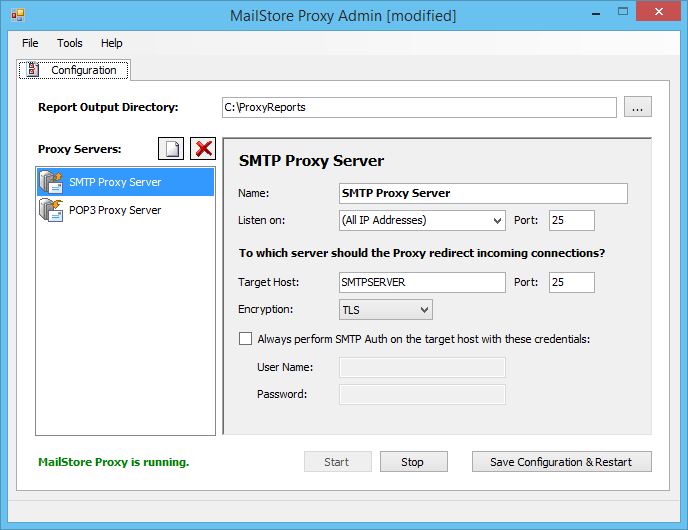This screenshot has width=688, height=530.
Task: Open the File menu
Action: tap(30, 43)
